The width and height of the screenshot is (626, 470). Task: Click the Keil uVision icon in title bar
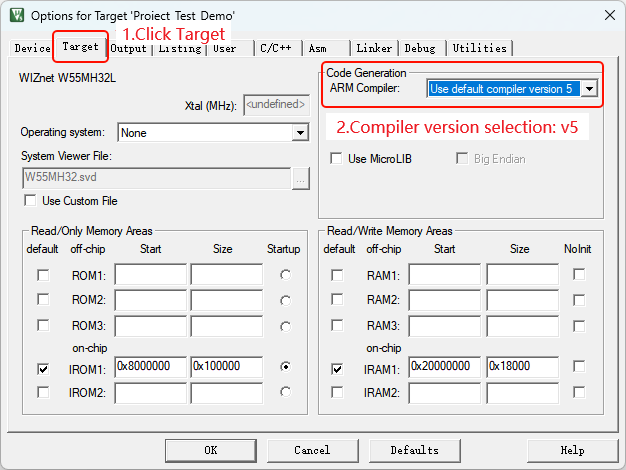pyautogui.click(x=17, y=15)
